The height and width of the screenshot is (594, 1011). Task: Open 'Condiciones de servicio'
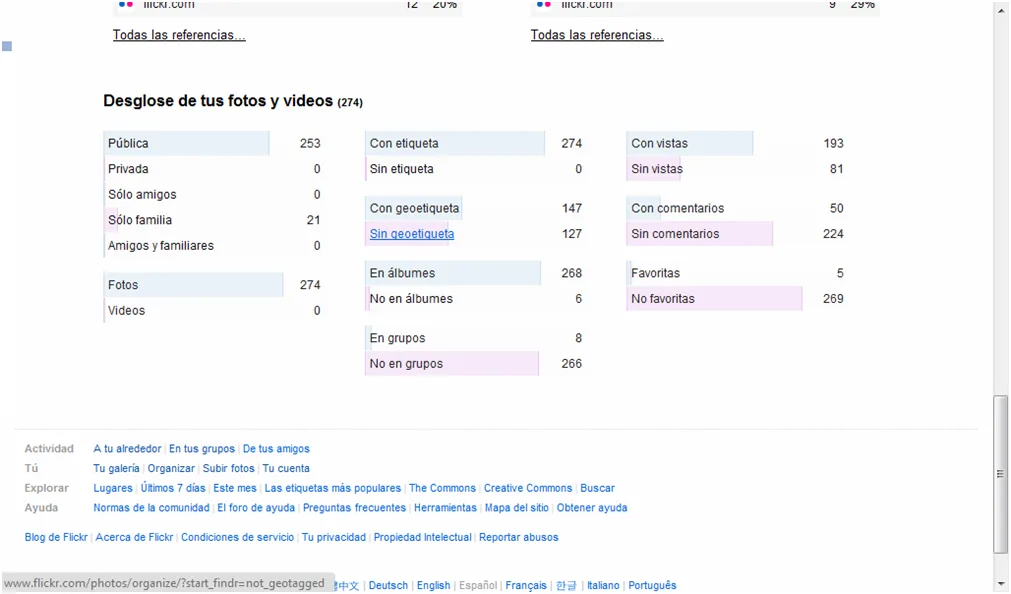coord(237,537)
